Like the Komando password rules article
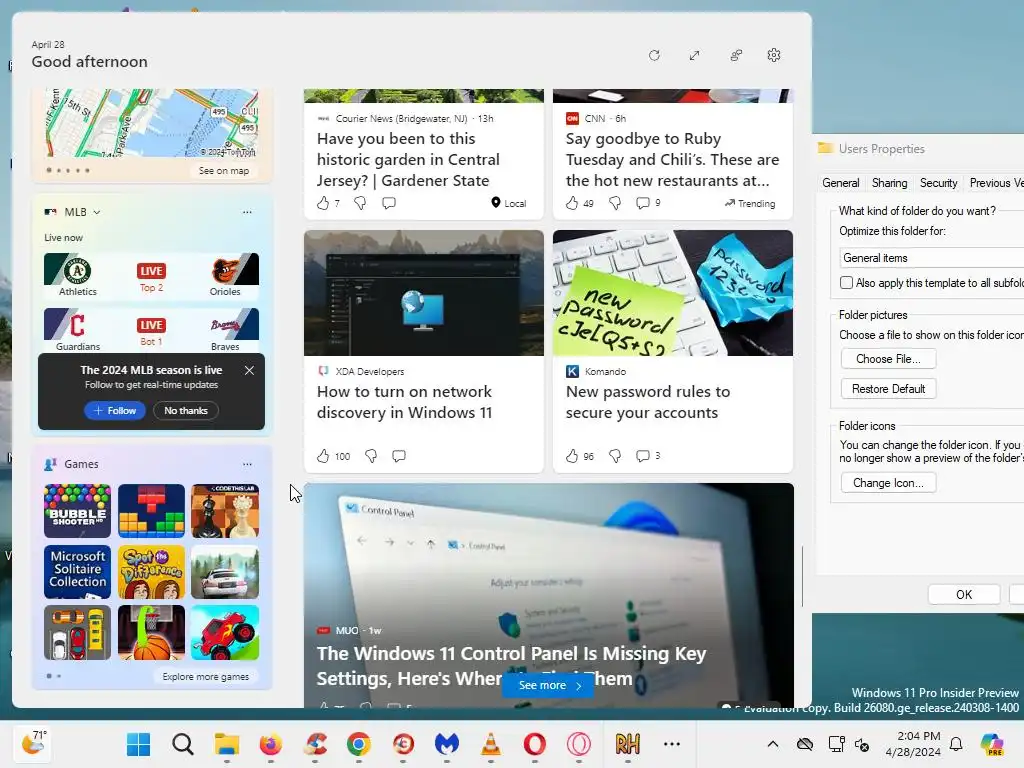1024x768 pixels. pos(572,456)
